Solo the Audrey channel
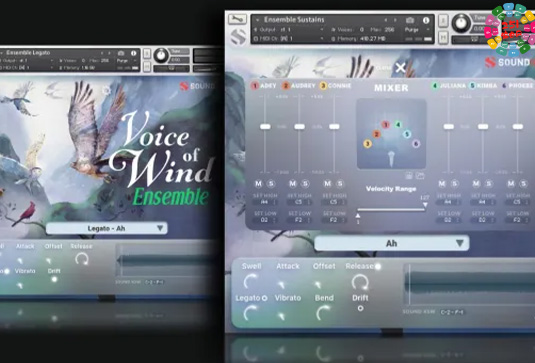The image size is (535, 363). (306, 184)
